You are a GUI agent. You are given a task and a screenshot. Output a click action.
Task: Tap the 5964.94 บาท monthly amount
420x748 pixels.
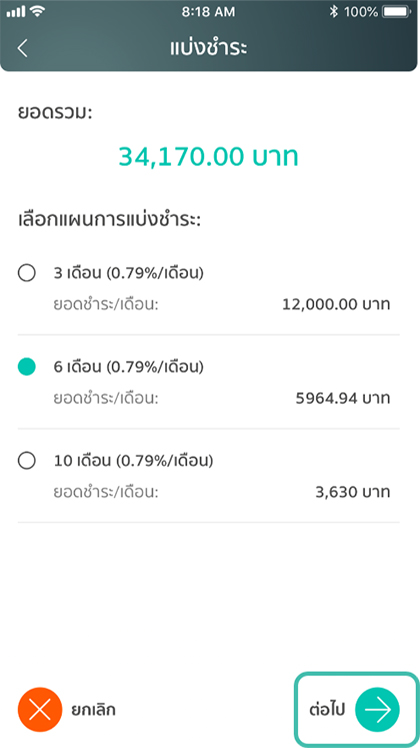point(343,398)
